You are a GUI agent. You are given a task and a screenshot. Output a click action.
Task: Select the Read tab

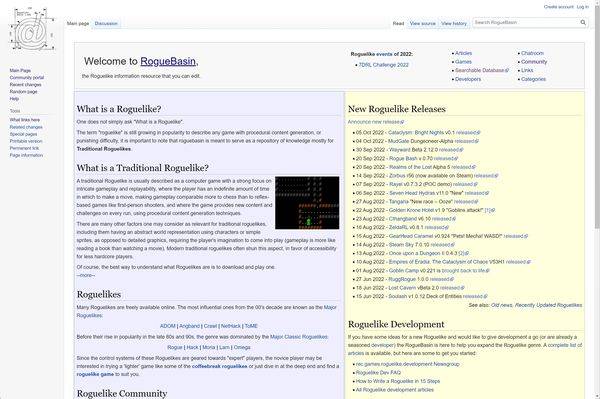click(398, 24)
